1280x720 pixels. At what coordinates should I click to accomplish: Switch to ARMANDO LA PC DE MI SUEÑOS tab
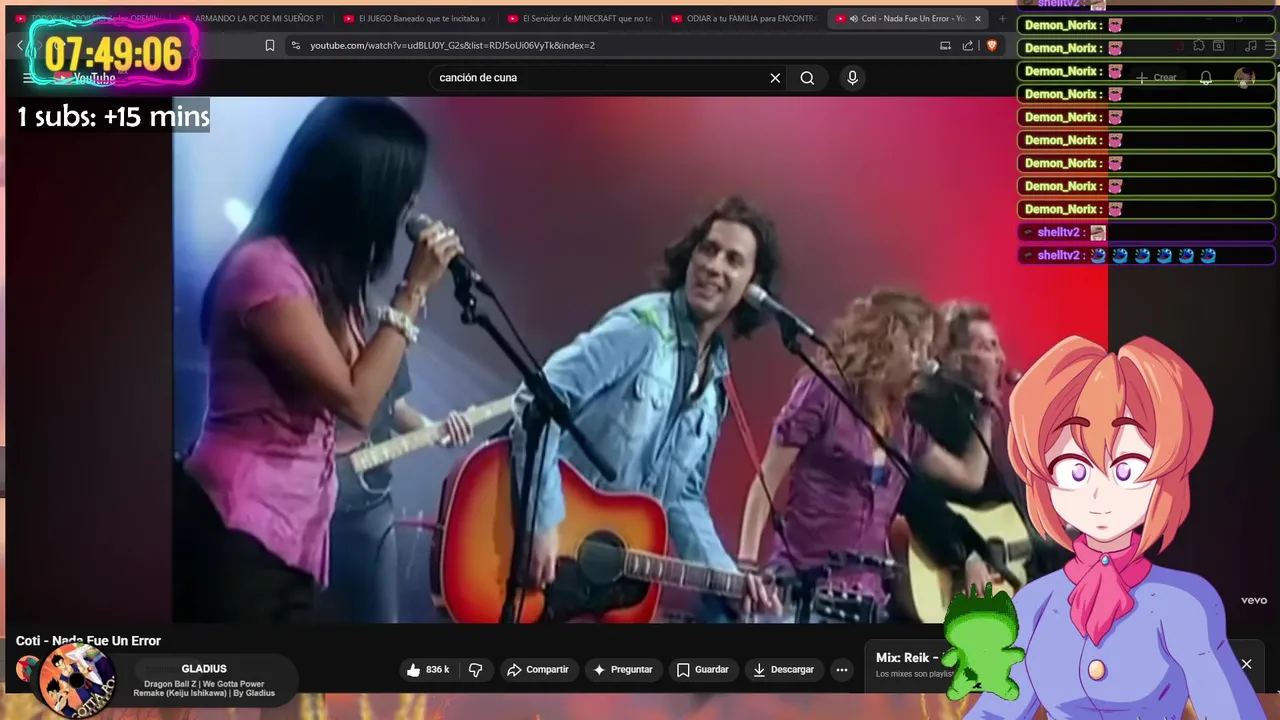point(252,18)
